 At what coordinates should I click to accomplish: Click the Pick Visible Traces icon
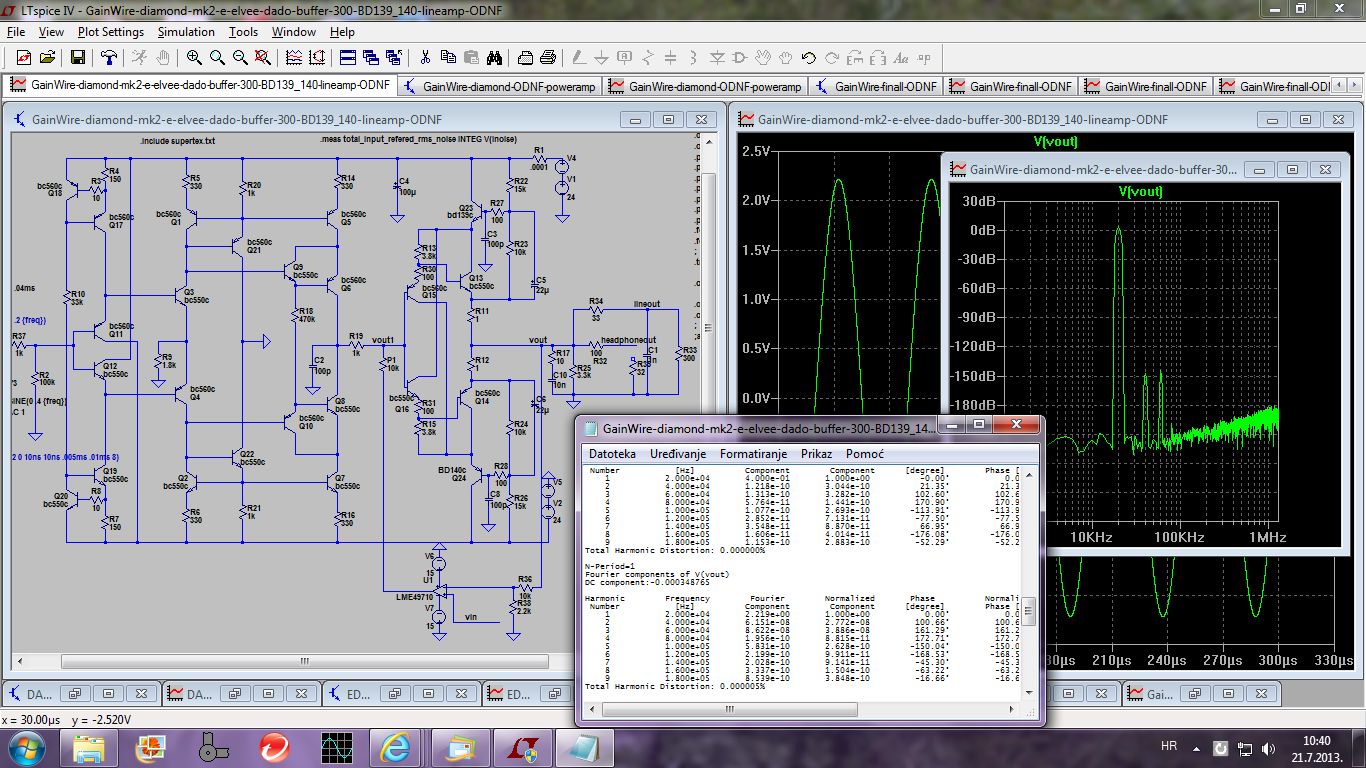tap(294, 57)
